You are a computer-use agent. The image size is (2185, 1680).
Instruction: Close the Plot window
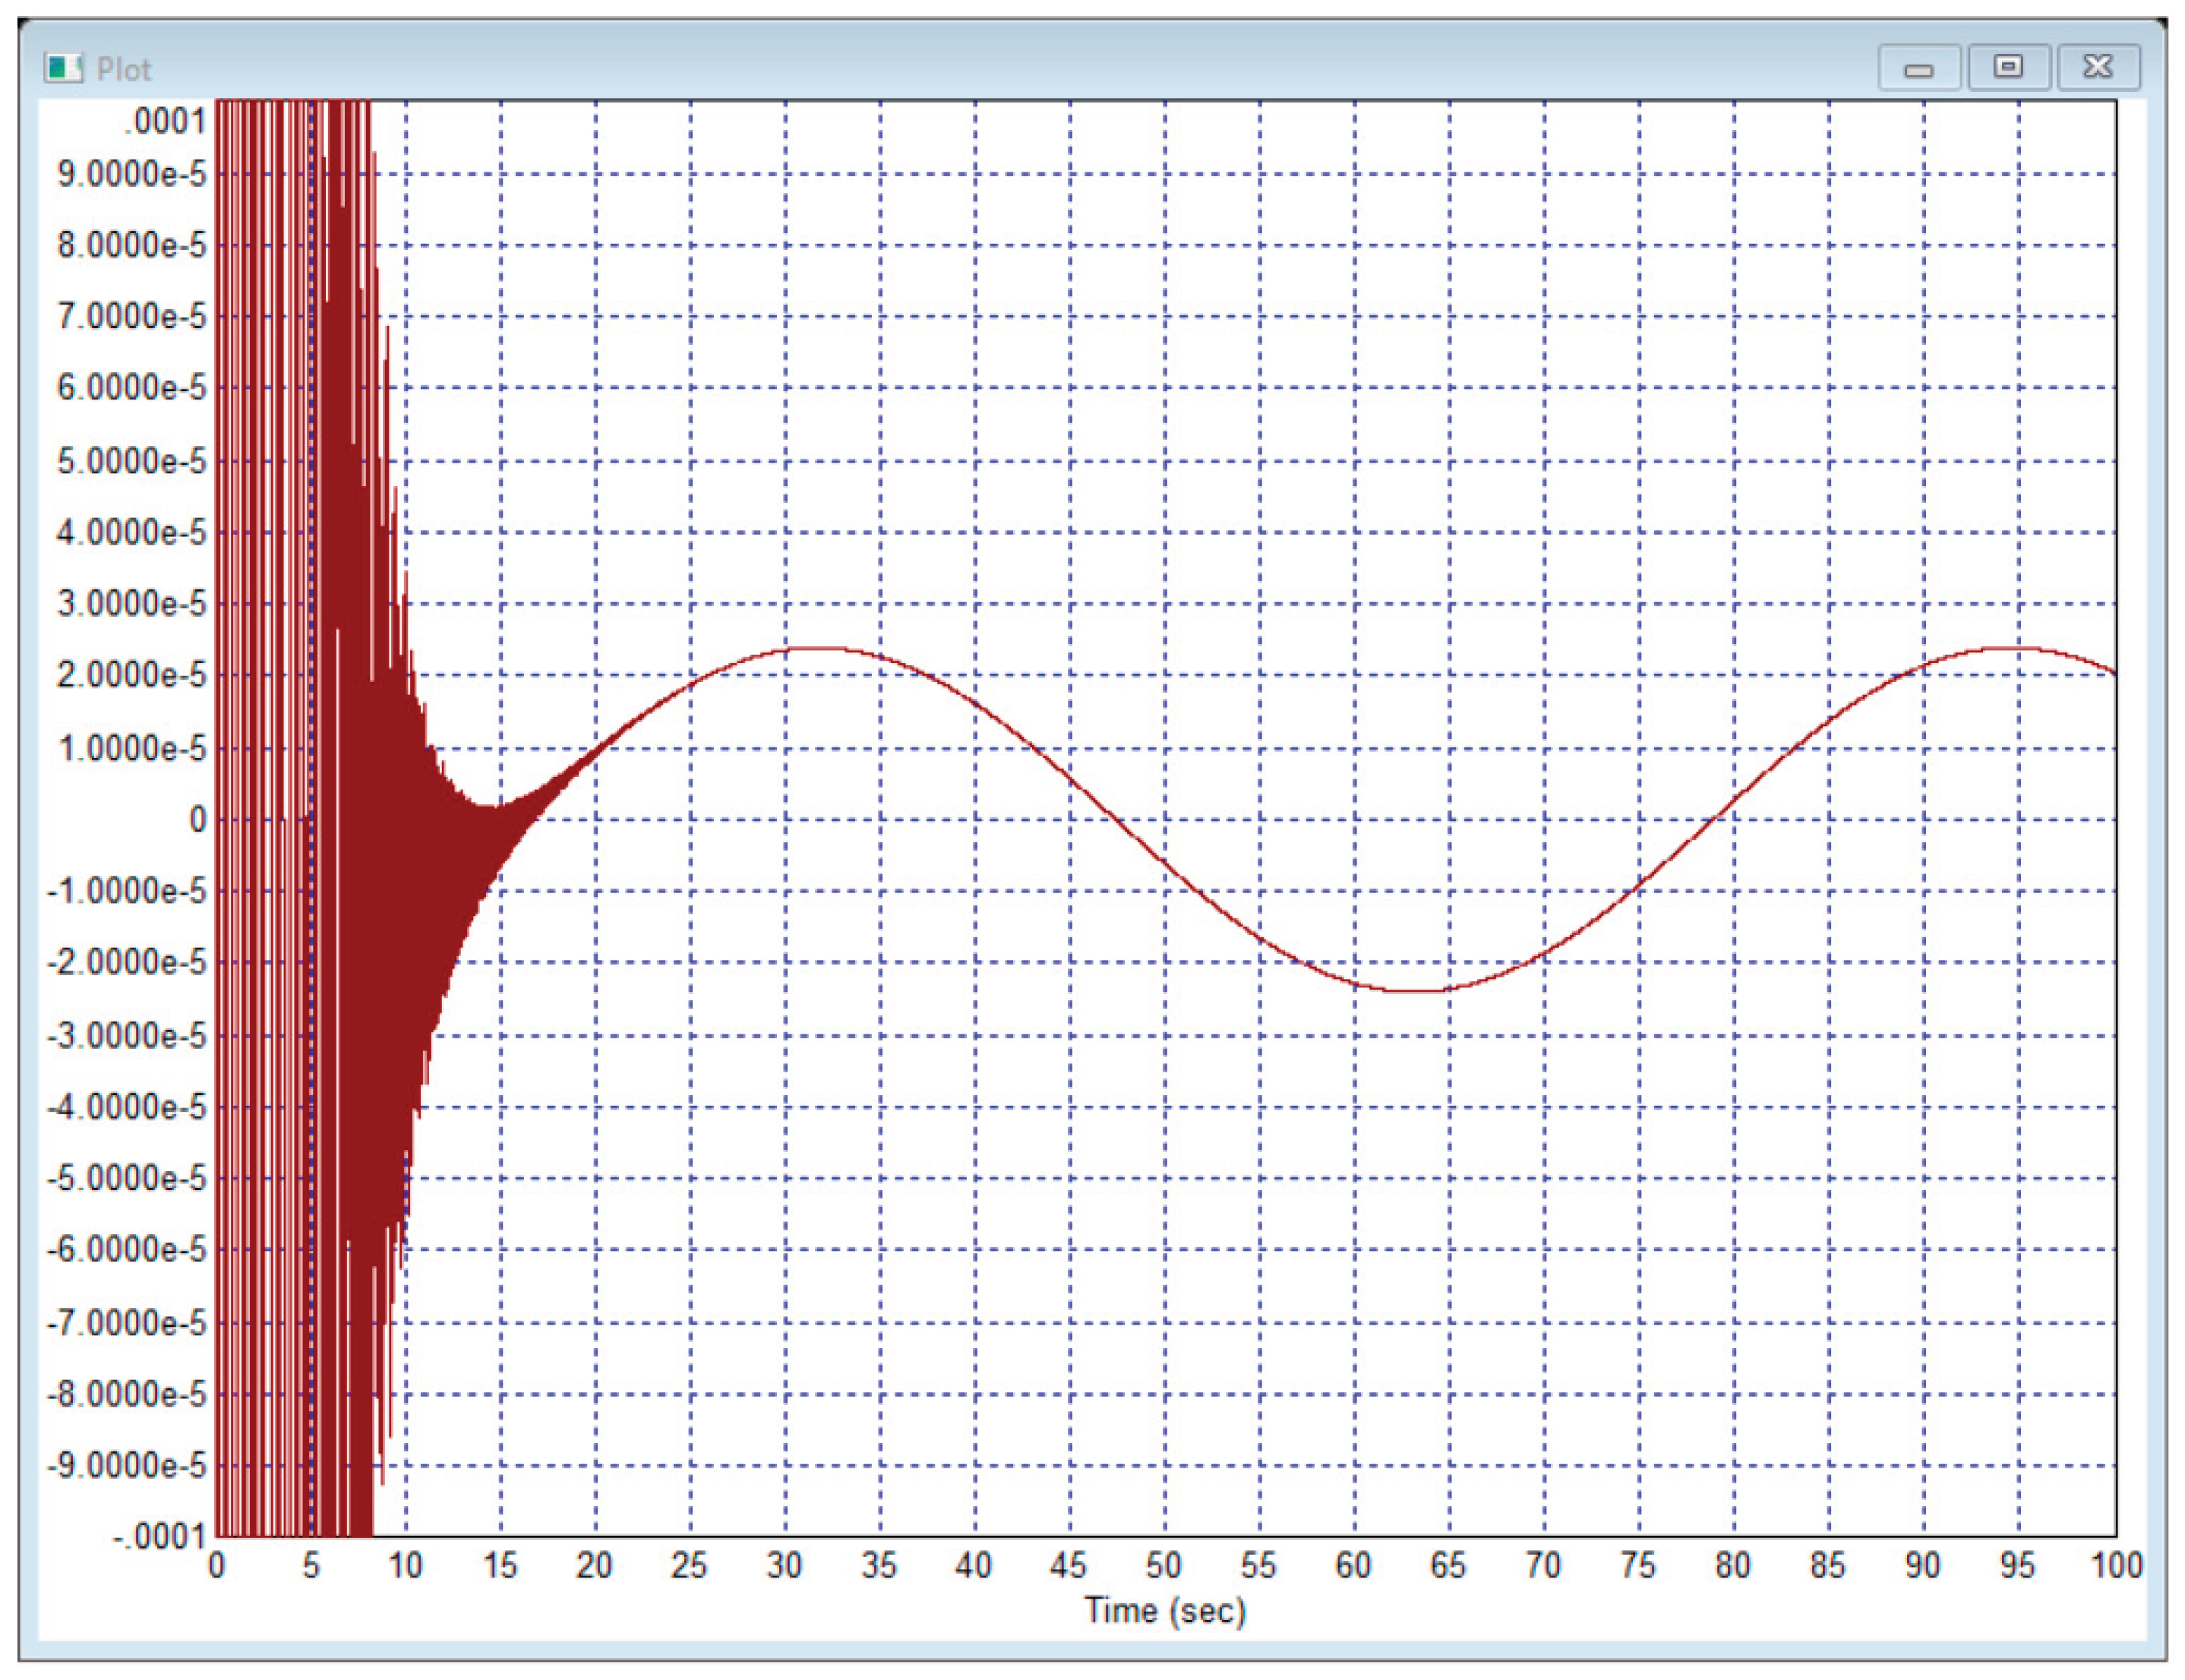click(2098, 67)
